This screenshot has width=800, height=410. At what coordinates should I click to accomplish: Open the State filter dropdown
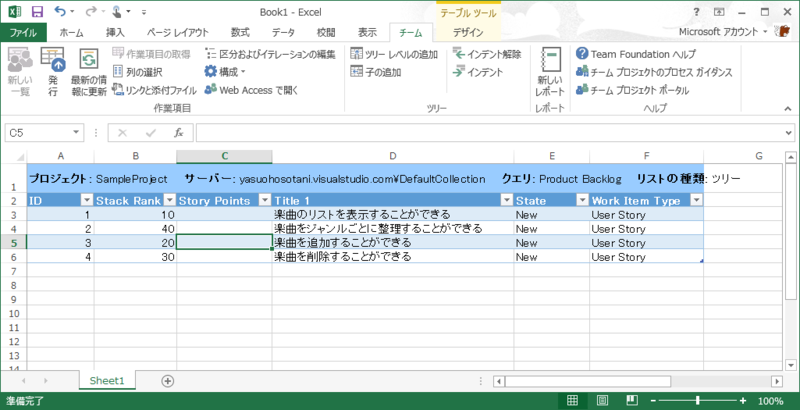click(x=583, y=200)
